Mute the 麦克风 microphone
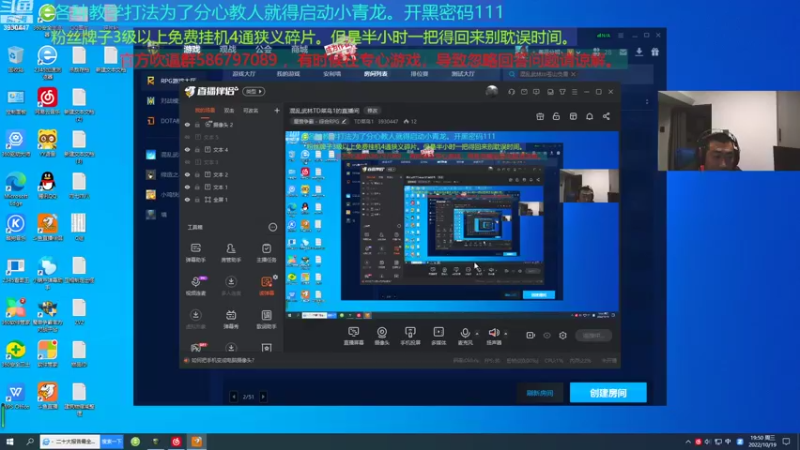The image size is (800, 450). [x=465, y=336]
